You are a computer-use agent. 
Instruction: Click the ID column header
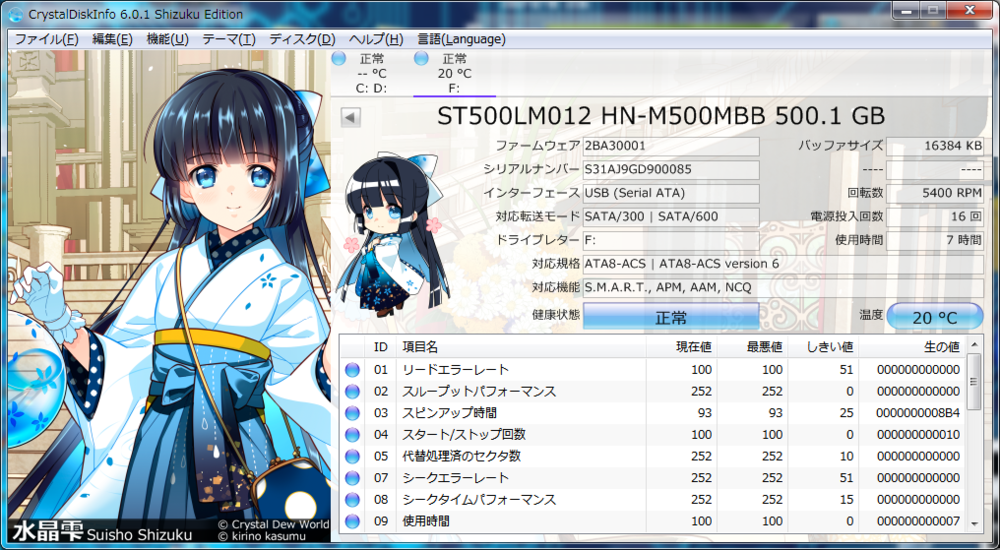pyautogui.click(x=380, y=347)
